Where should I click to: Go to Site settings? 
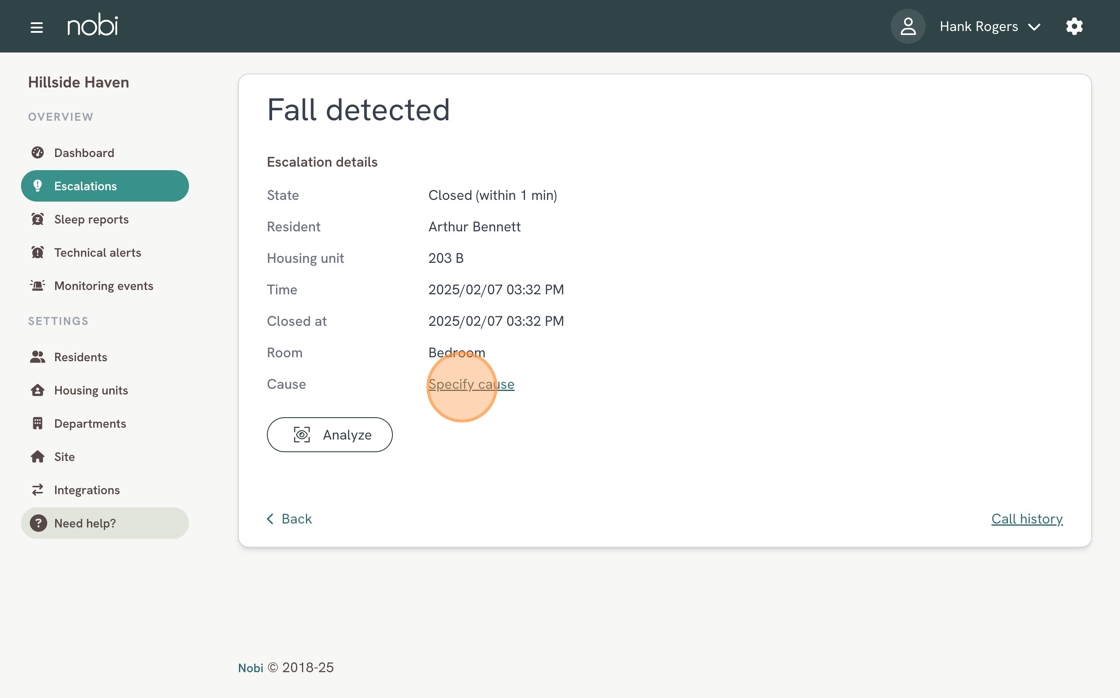tap(105, 457)
